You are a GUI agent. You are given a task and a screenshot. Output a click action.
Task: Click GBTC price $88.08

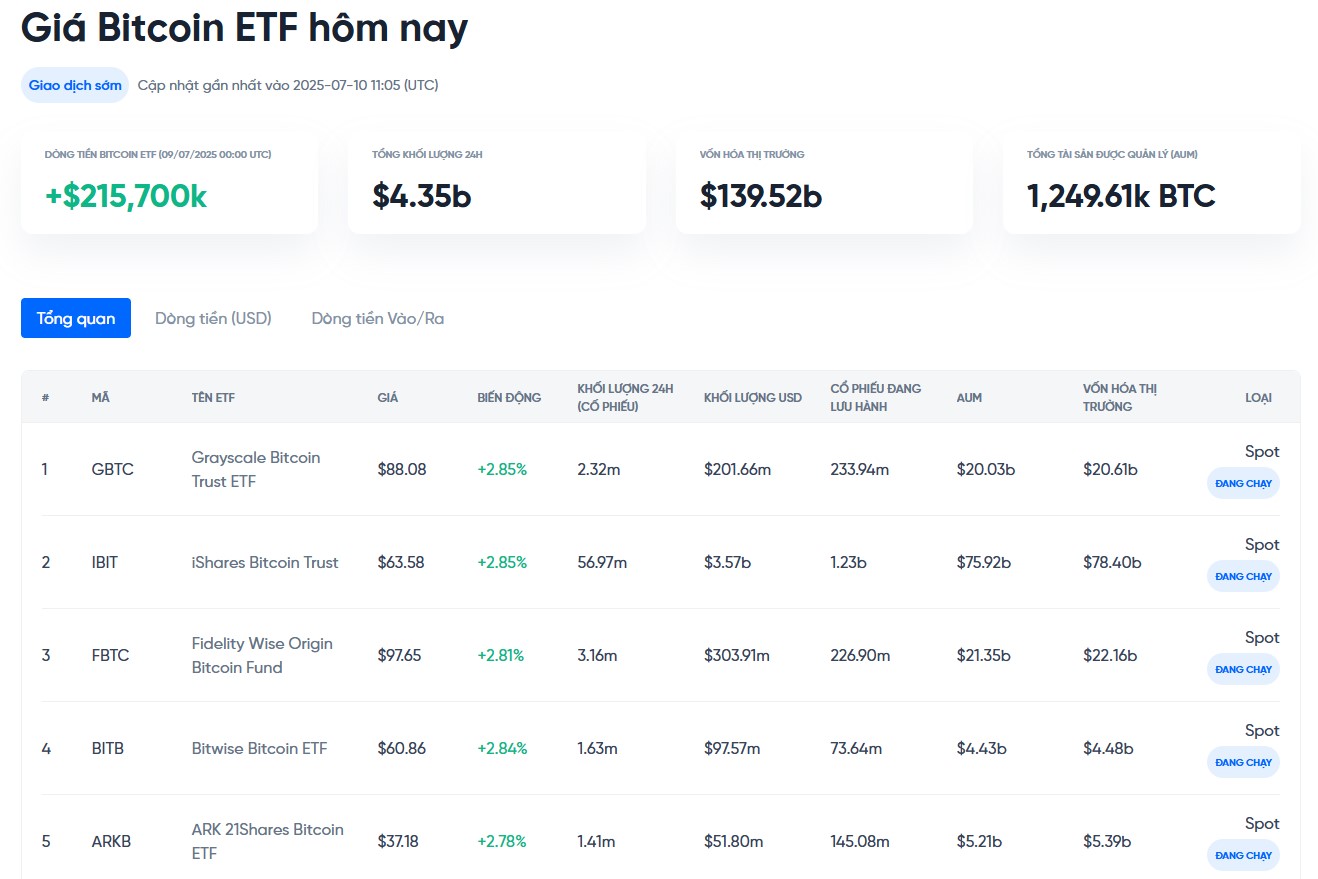(402, 469)
